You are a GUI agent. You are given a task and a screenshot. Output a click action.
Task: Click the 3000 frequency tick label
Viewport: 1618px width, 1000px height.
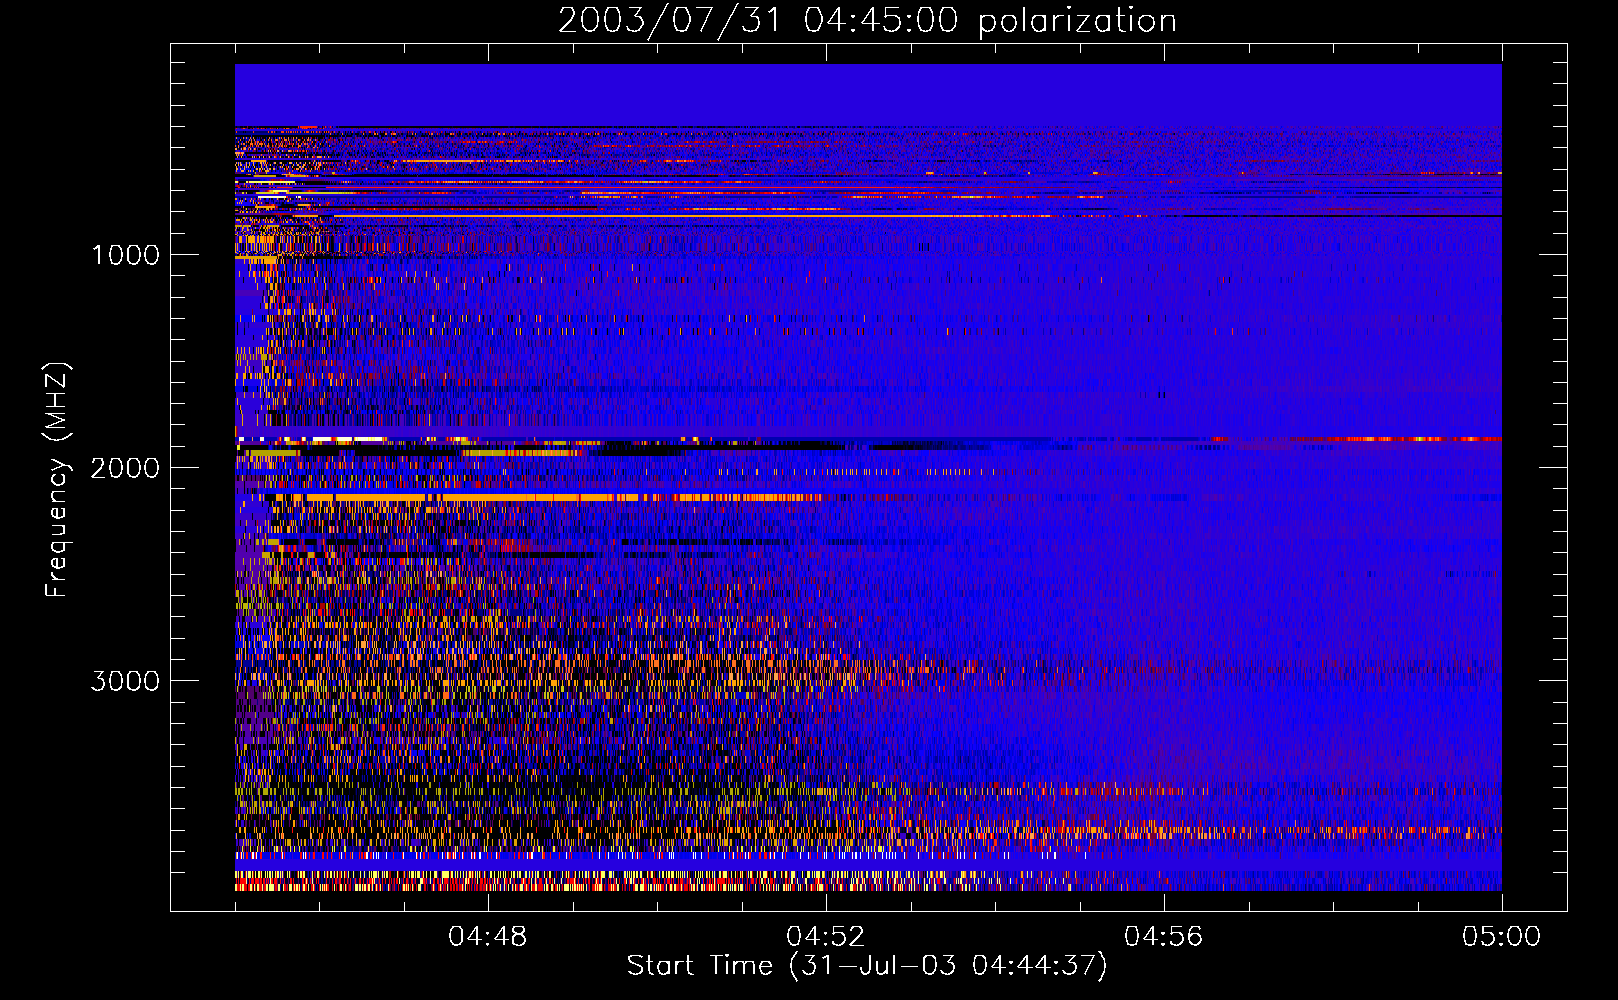(x=125, y=681)
